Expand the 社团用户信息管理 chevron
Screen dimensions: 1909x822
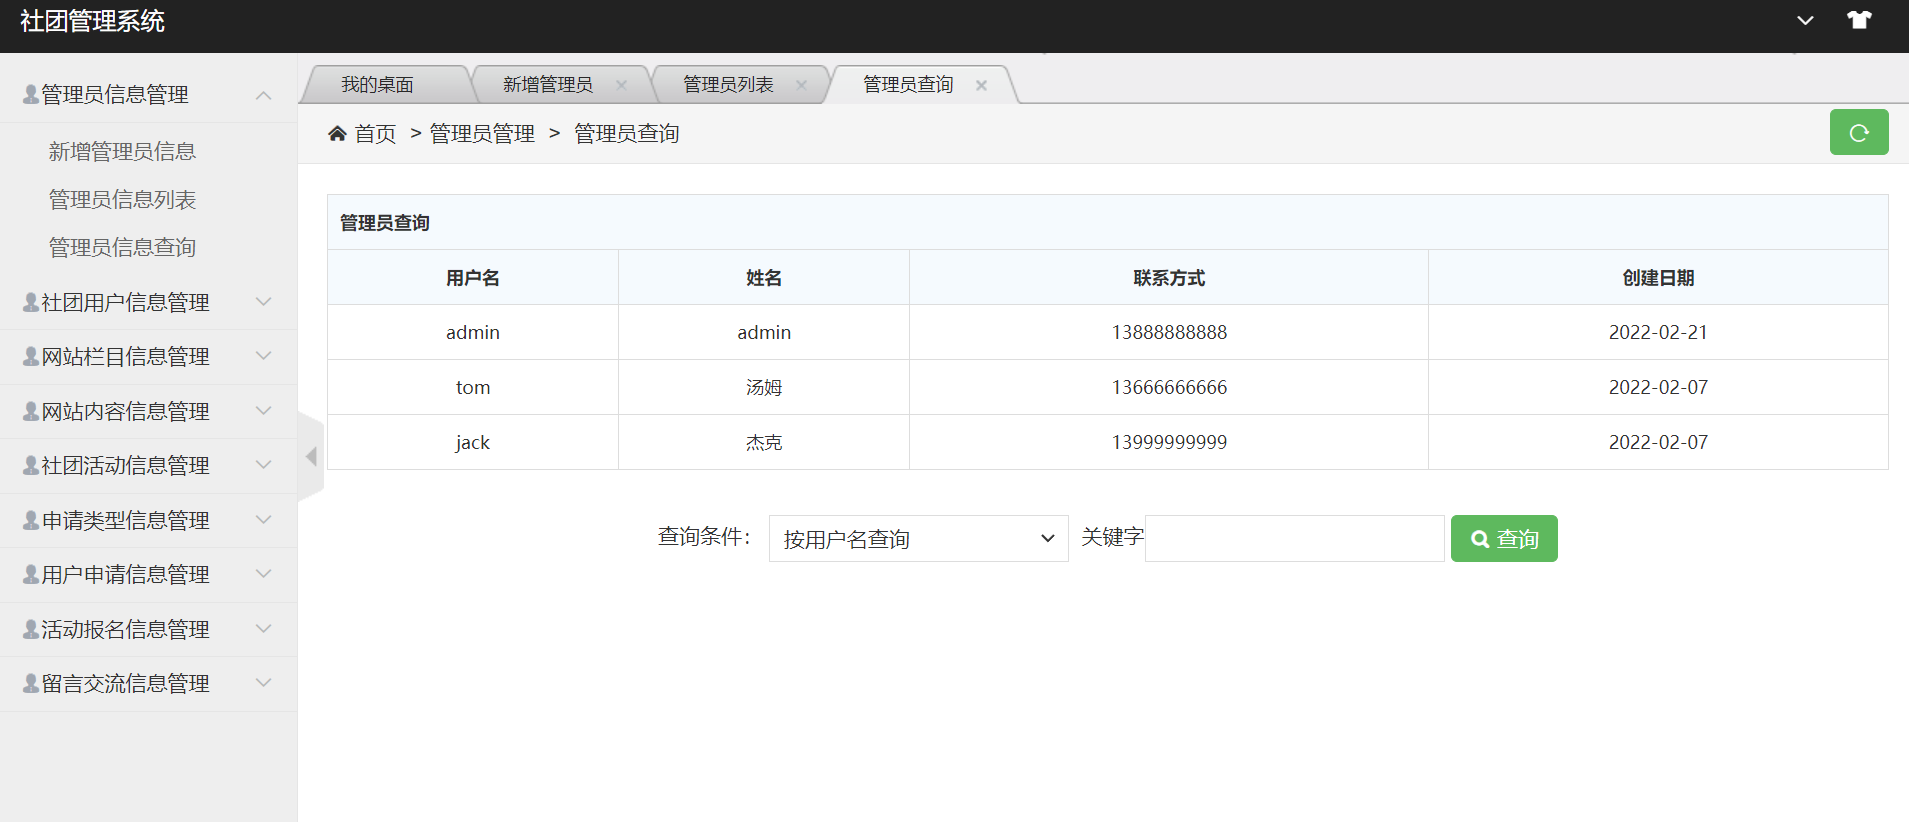coord(264,301)
